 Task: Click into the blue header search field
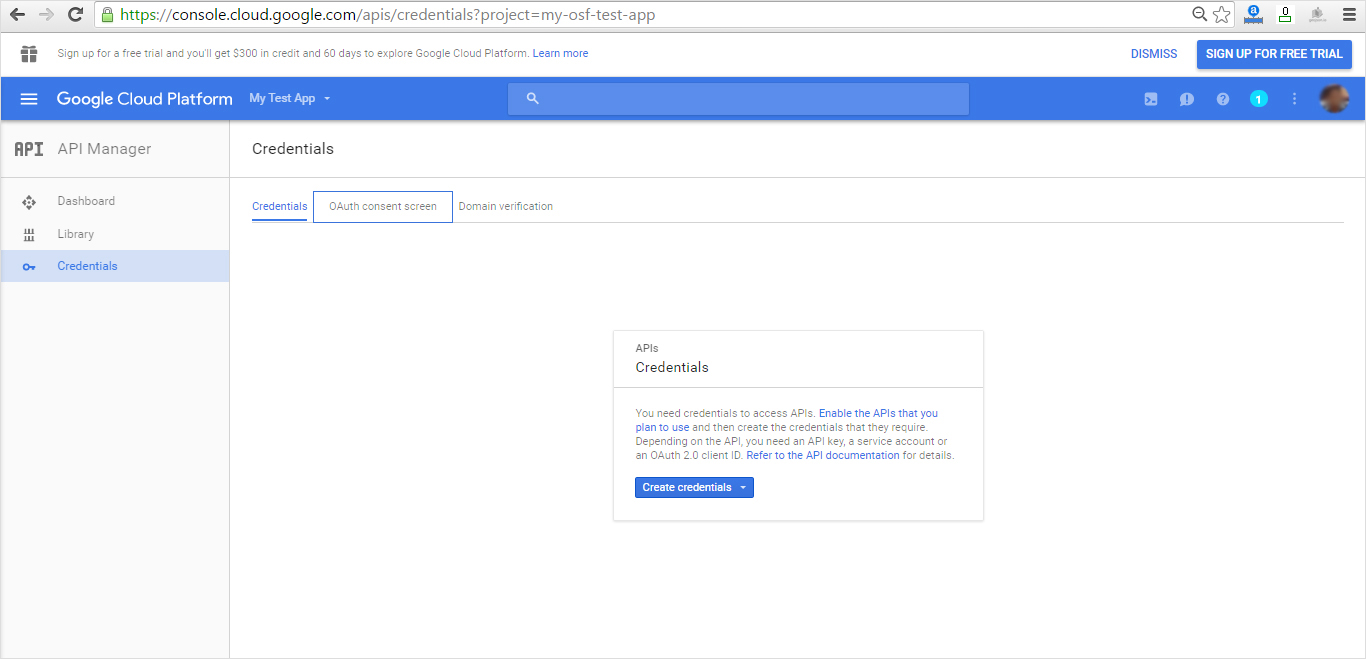738,99
